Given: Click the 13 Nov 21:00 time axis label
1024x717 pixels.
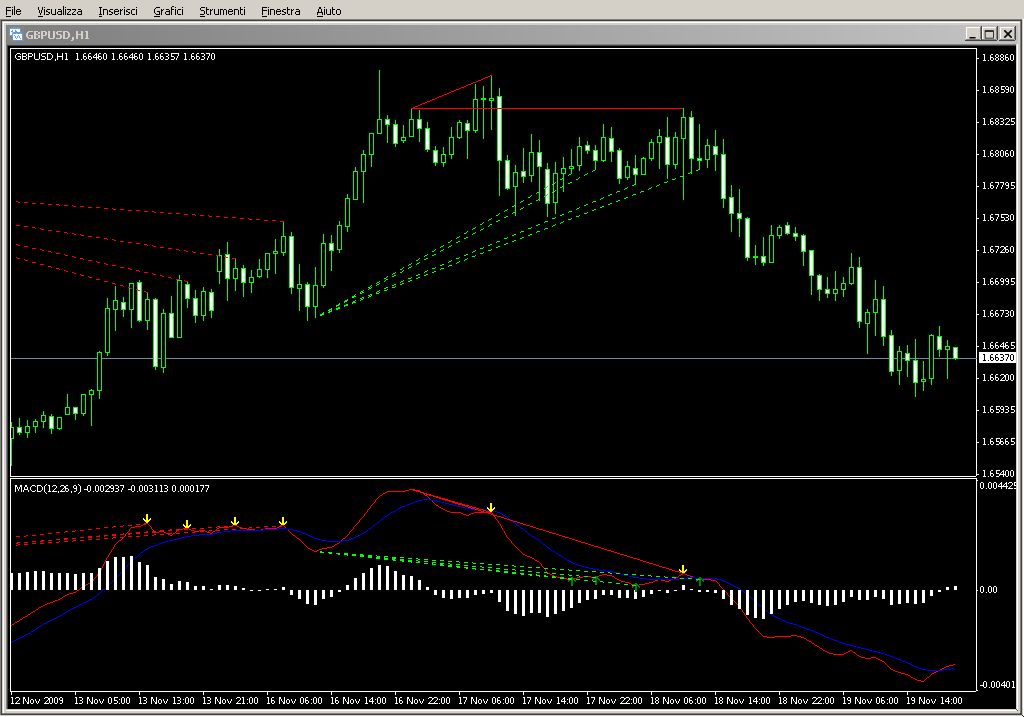Looking at the screenshot, I should click(x=230, y=701).
